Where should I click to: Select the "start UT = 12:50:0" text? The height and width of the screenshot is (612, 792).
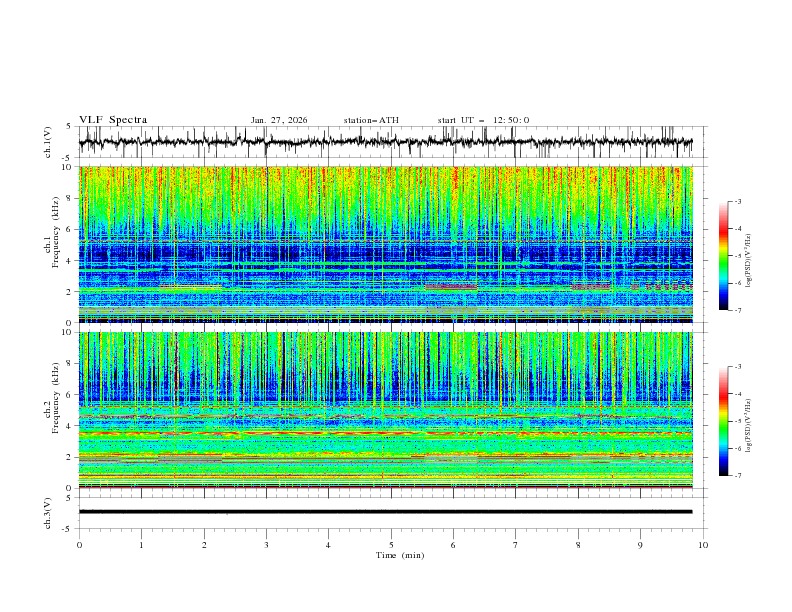[483, 120]
